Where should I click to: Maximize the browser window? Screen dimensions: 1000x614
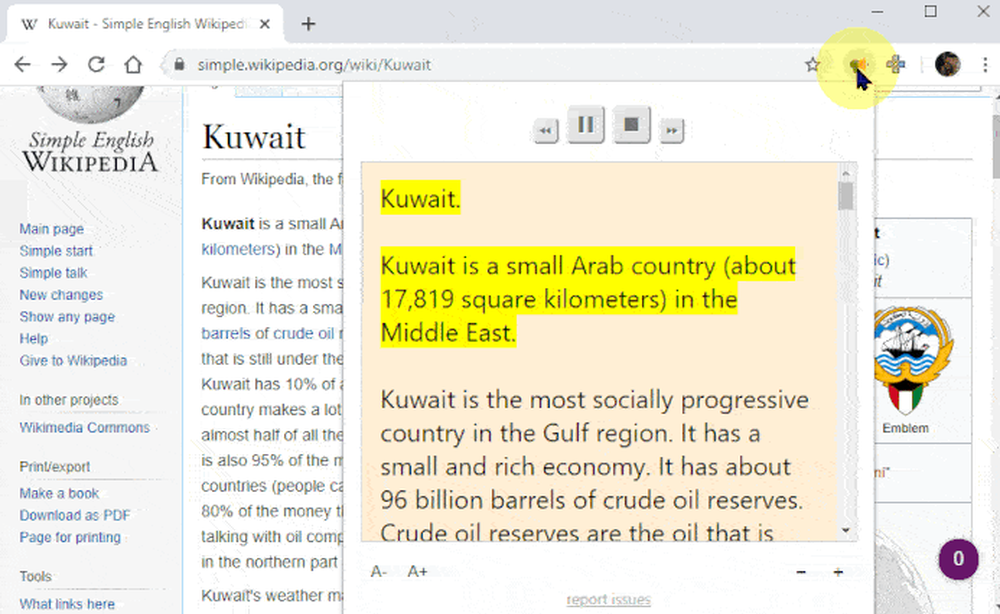click(x=930, y=11)
